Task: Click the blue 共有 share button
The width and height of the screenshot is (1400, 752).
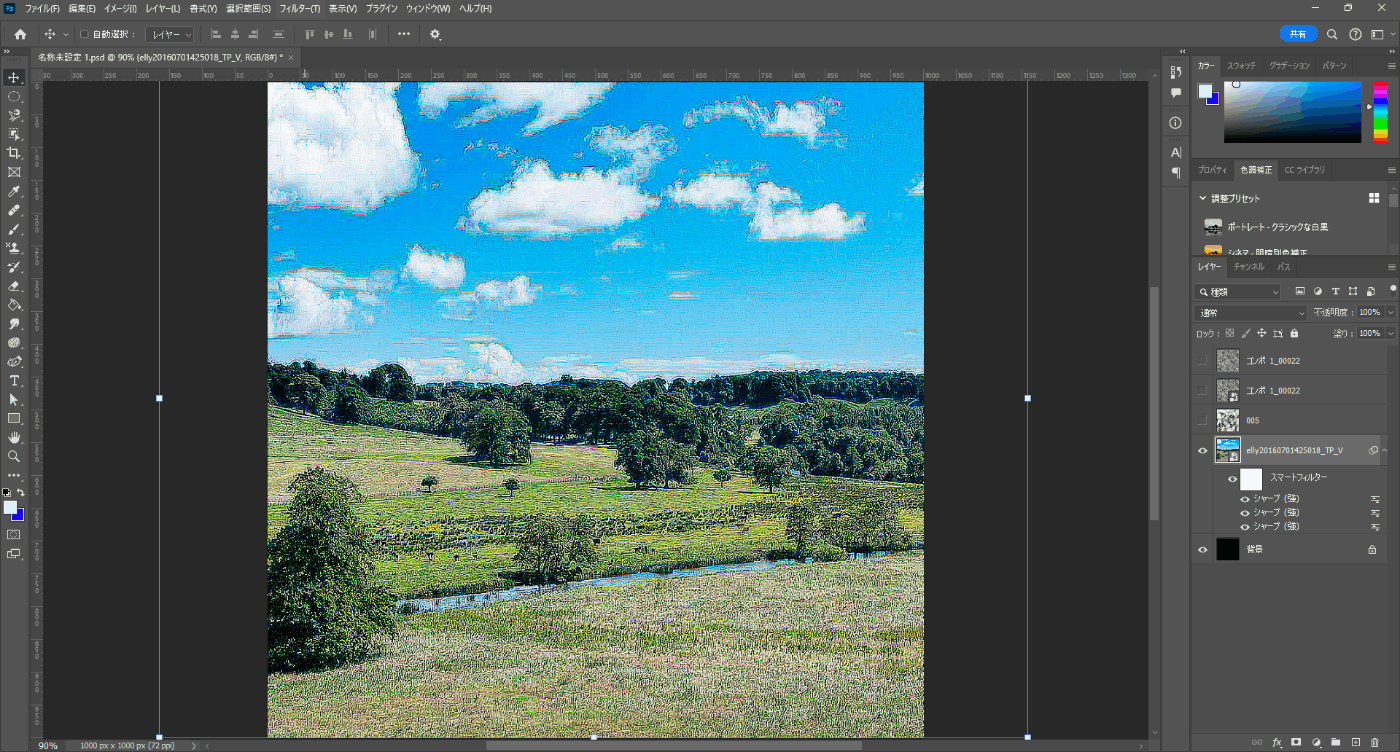Action: pyautogui.click(x=1298, y=34)
